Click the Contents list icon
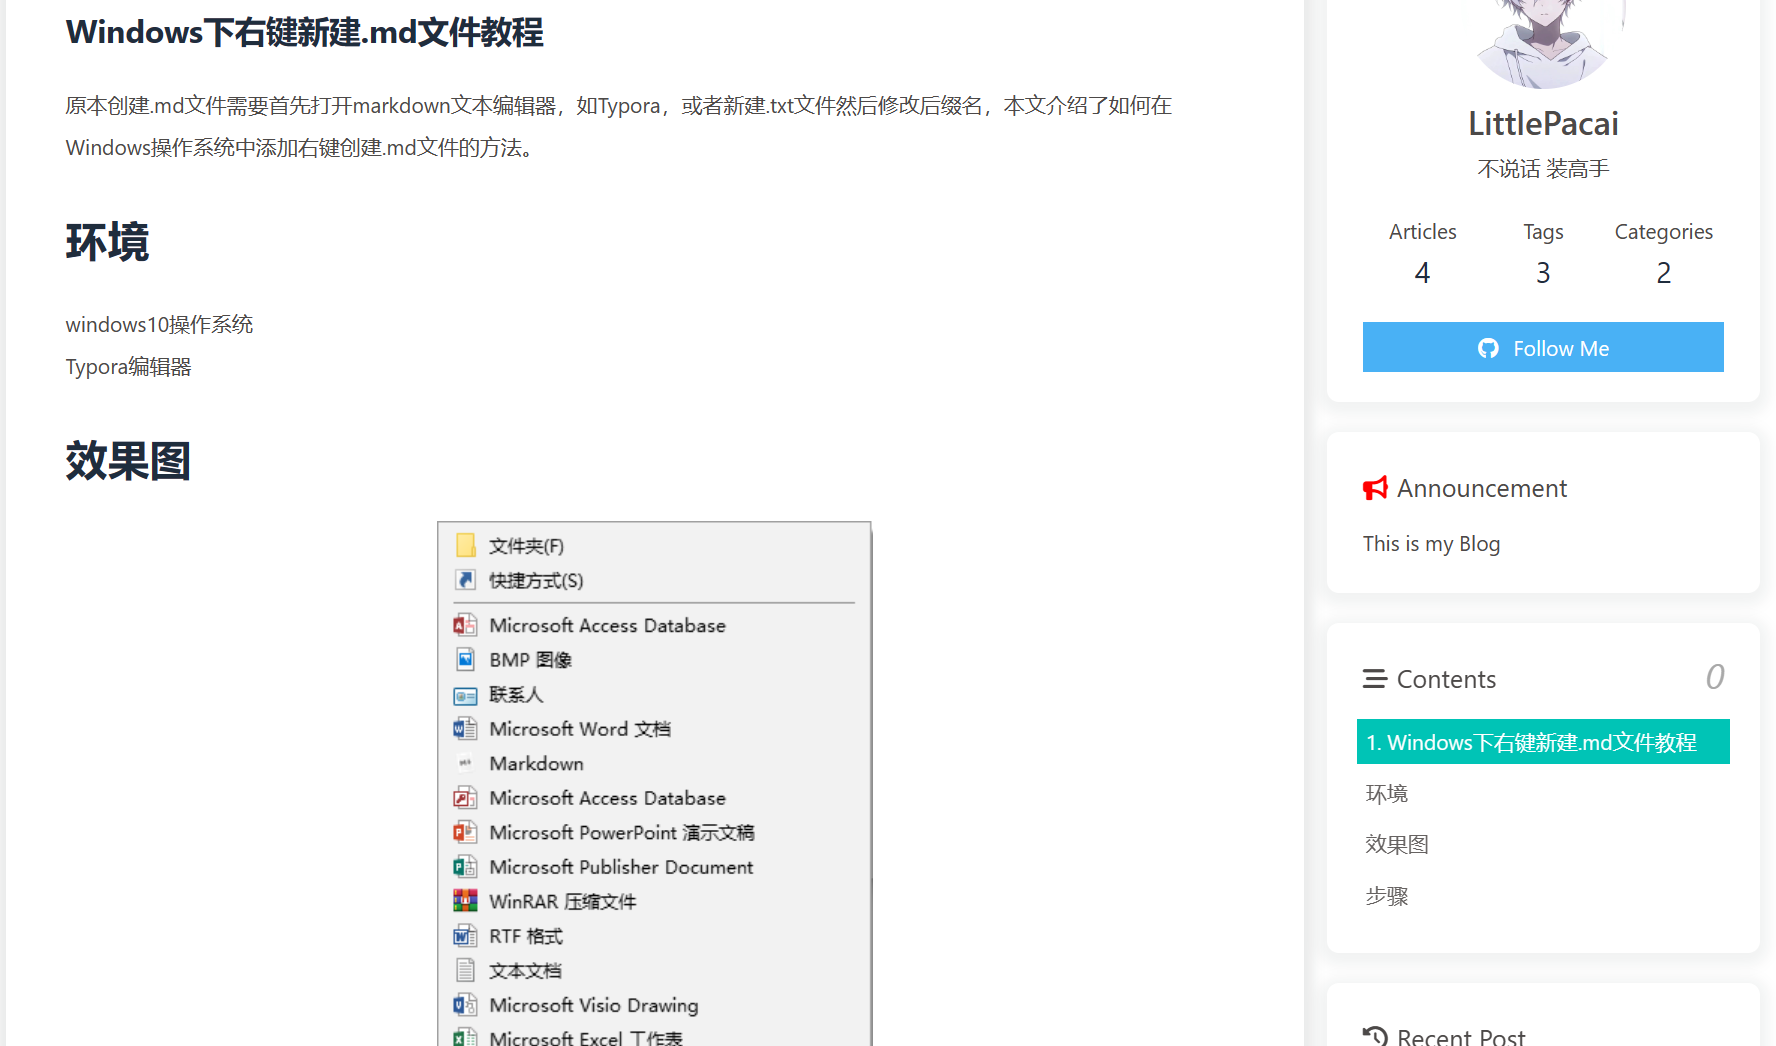1776x1046 pixels. (1374, 679)
